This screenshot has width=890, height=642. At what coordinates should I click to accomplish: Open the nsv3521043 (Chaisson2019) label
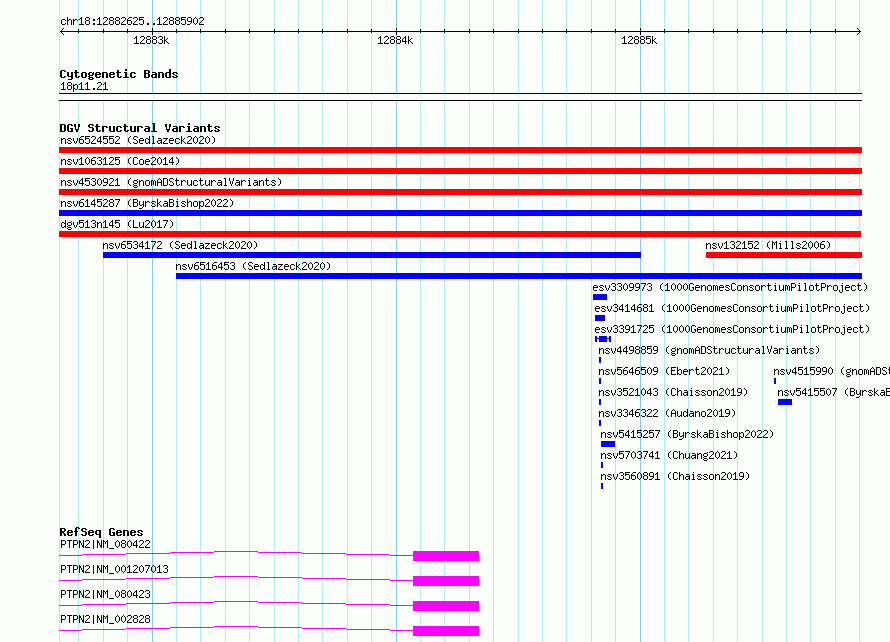(x=673, y=392)
